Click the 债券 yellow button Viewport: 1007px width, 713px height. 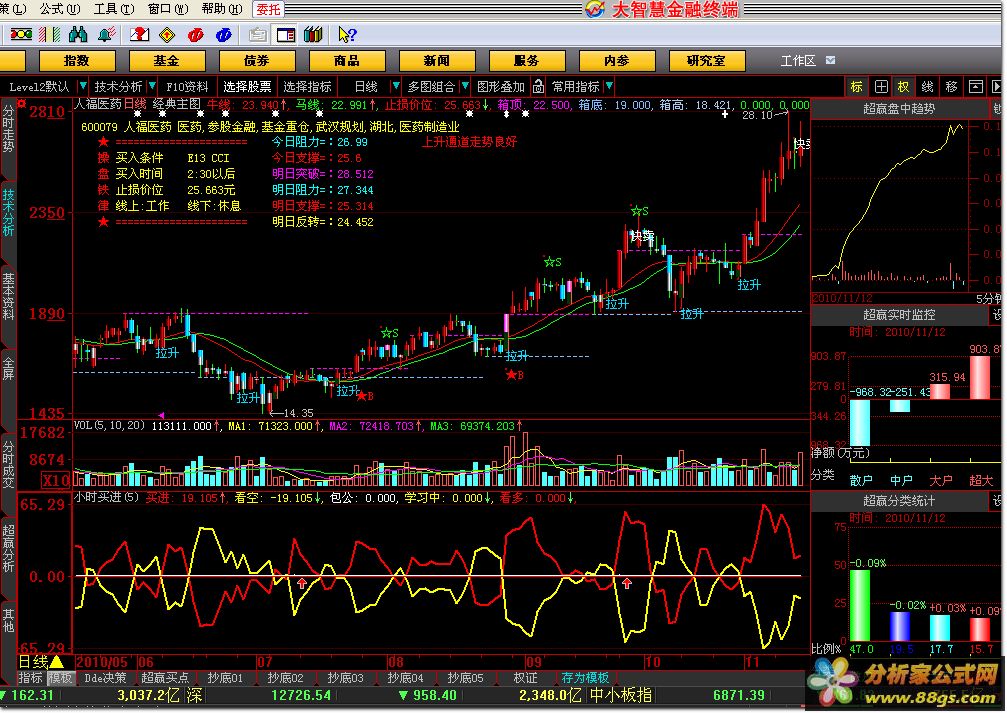(257, 61)
